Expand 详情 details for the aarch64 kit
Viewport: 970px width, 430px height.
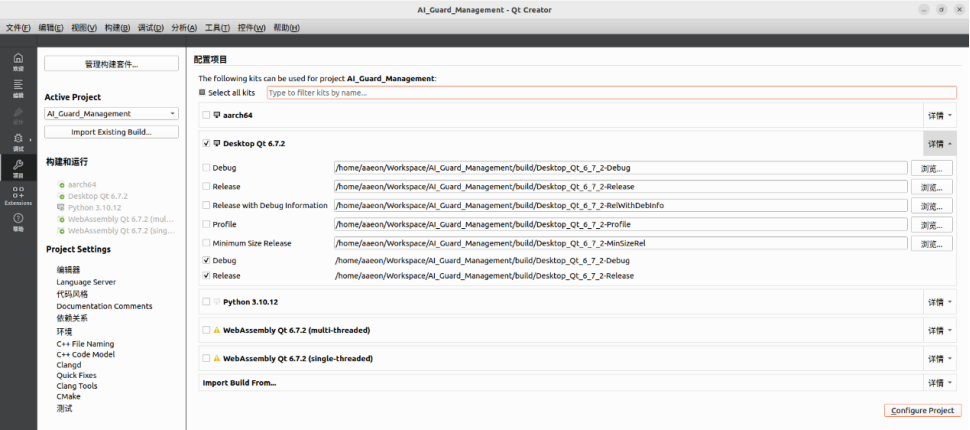click(x=940, y=116)
